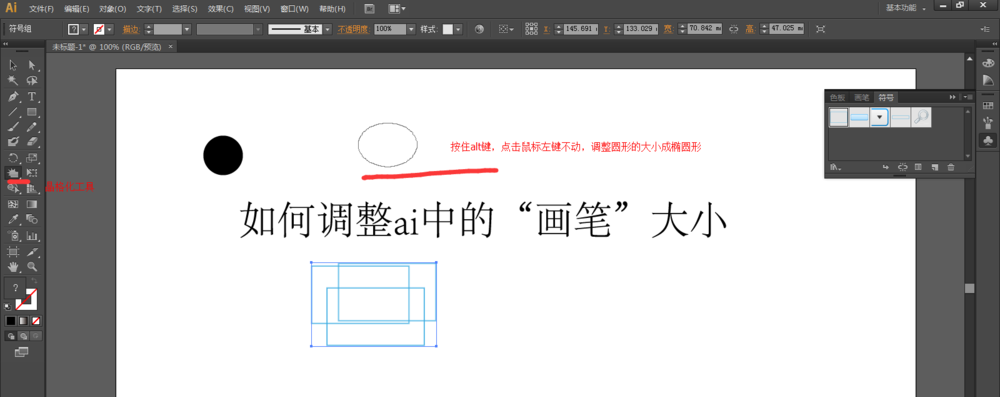The image size is (1000, 397).
Task: Select the Blob Brush tool
Action: 13,141
